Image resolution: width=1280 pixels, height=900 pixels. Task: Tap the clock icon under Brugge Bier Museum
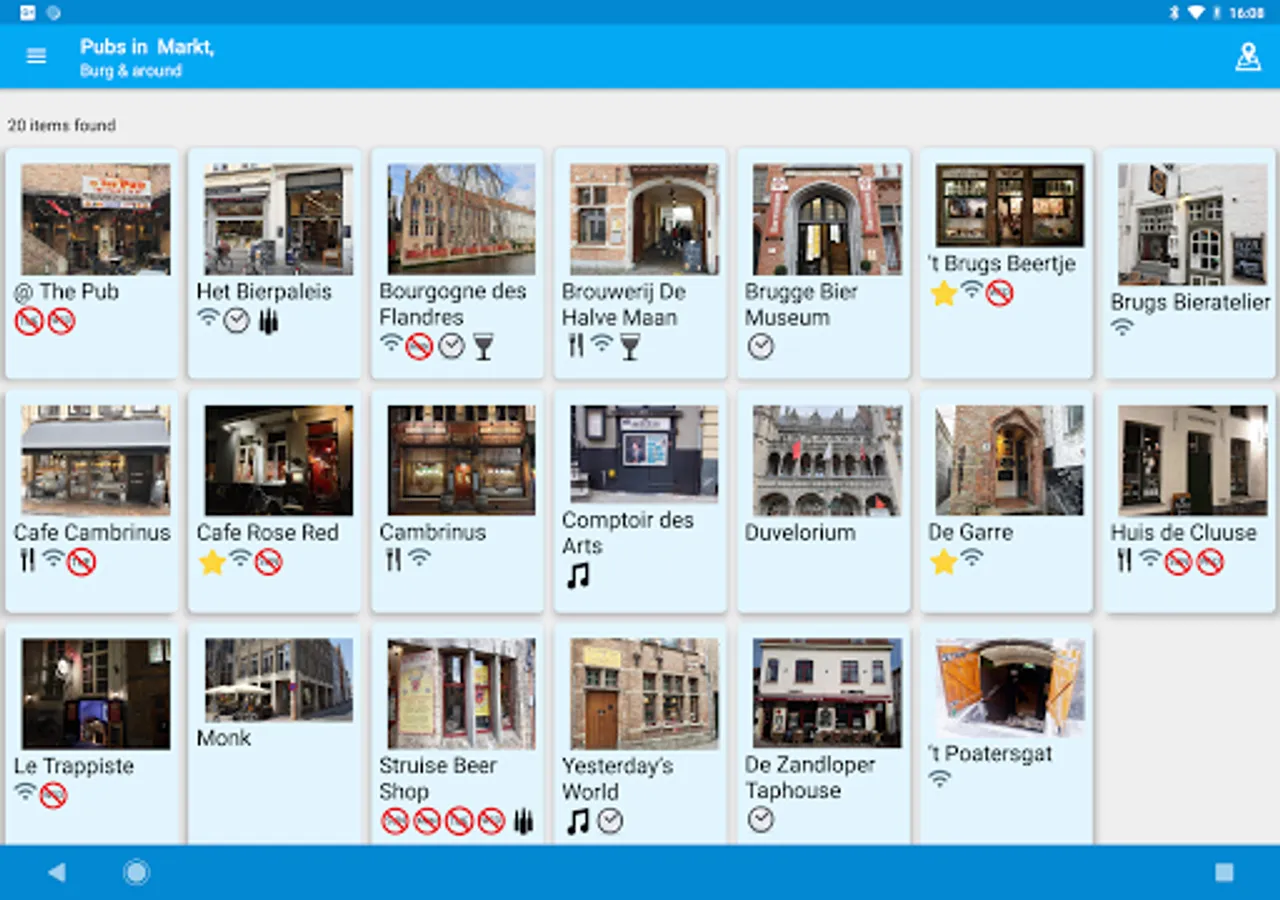(x=761, y=347)
